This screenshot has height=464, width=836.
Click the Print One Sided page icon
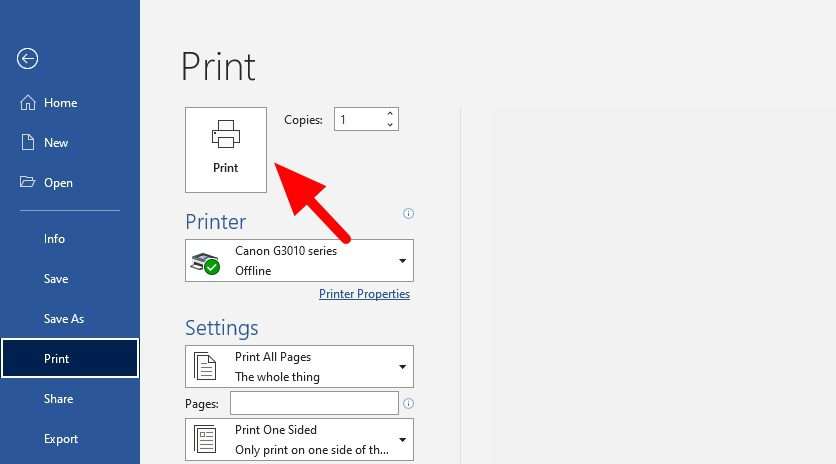point(205,440)
